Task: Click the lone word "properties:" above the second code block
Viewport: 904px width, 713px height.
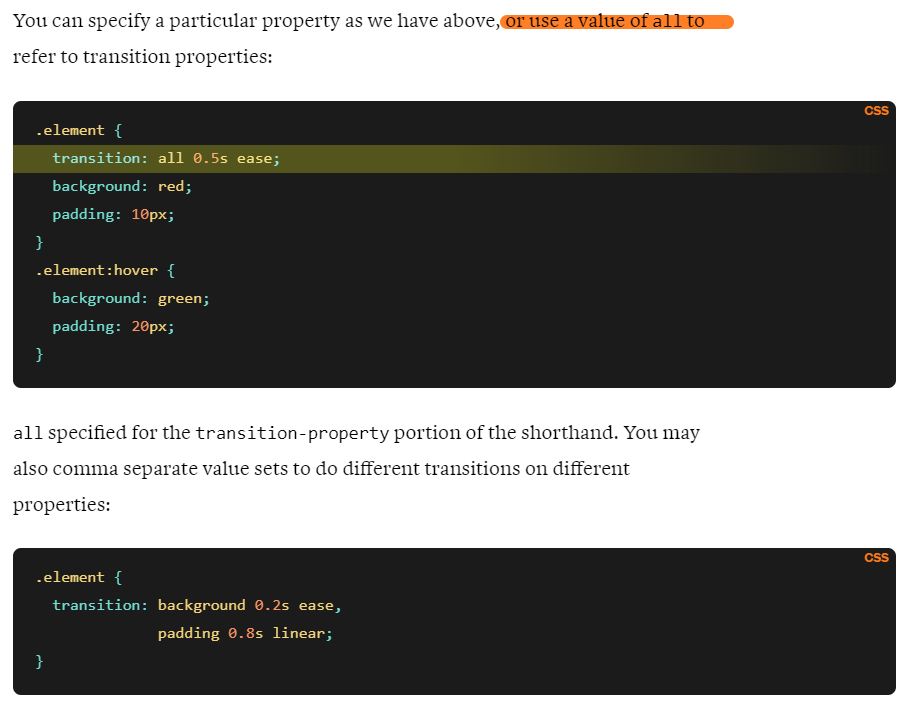Action: (x=61, y=505)
